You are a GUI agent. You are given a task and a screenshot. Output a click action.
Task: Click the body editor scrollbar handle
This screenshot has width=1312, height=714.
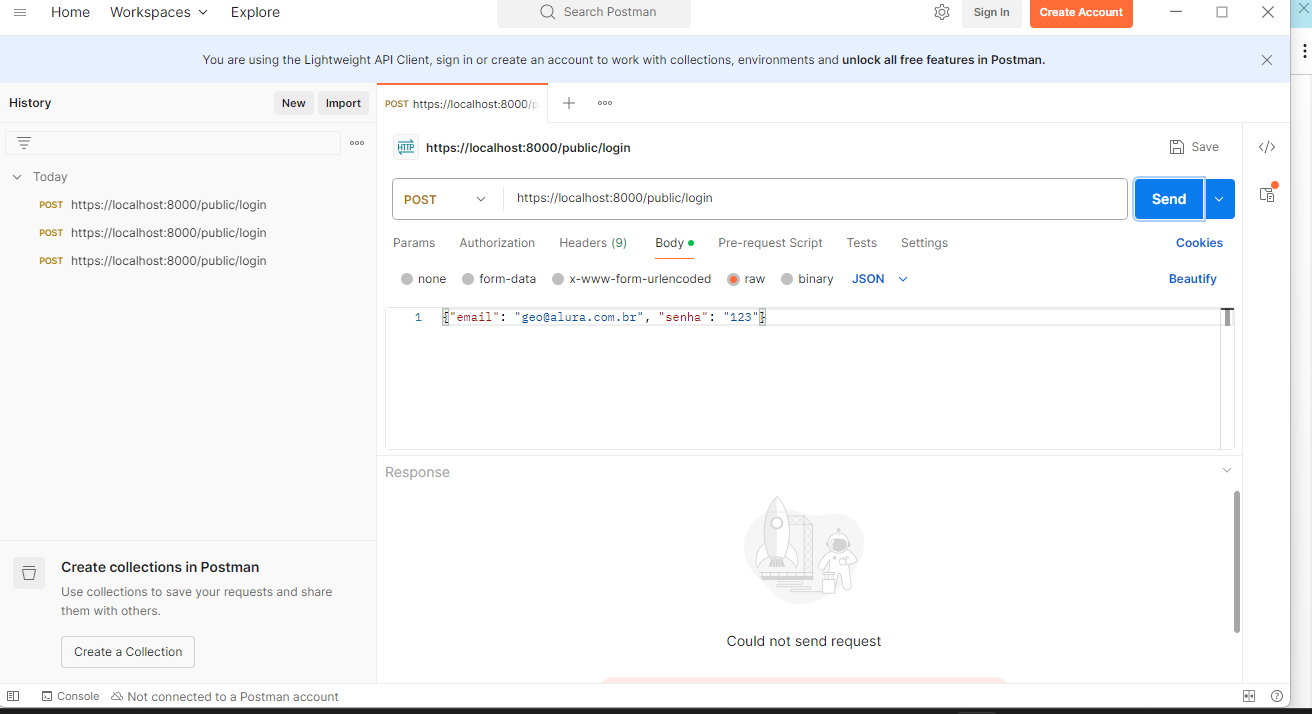tap(1227, 317)
